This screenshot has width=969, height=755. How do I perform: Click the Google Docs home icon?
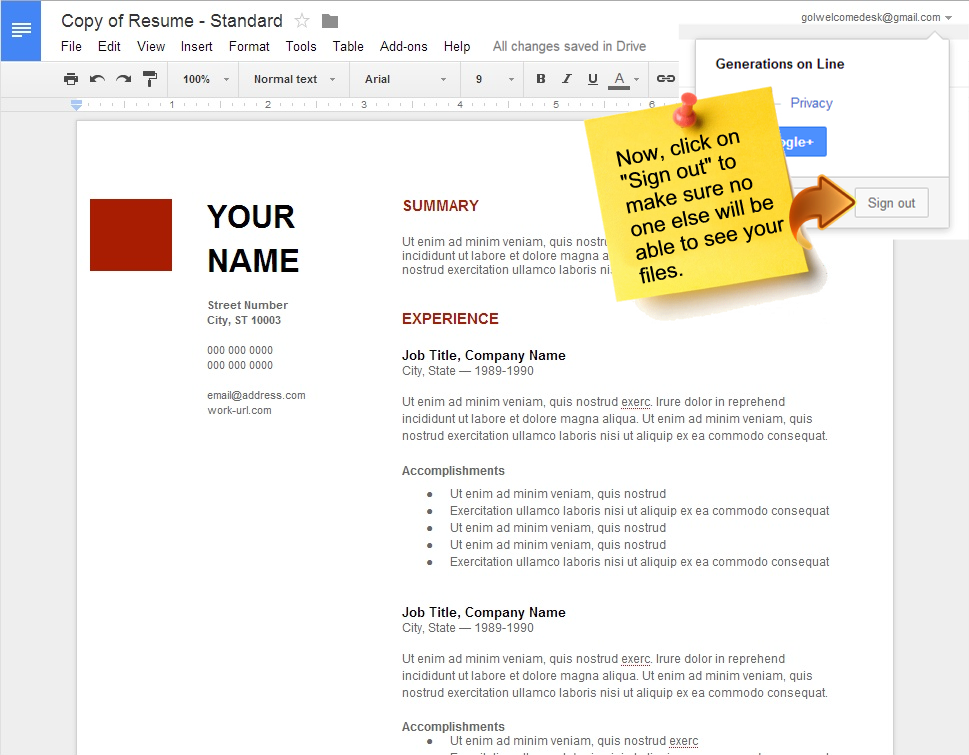point(21,30)
